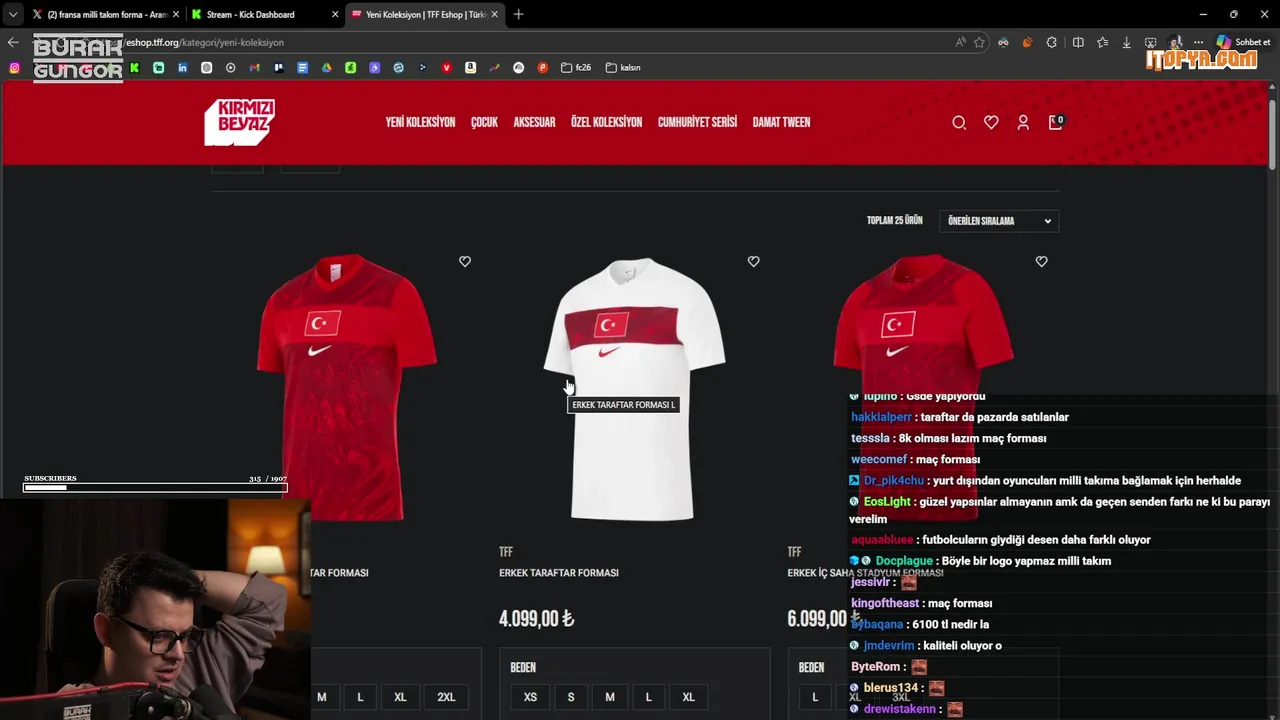
Task: Open the Google Drive bookmark icon
Action: [x=327, y=68]
